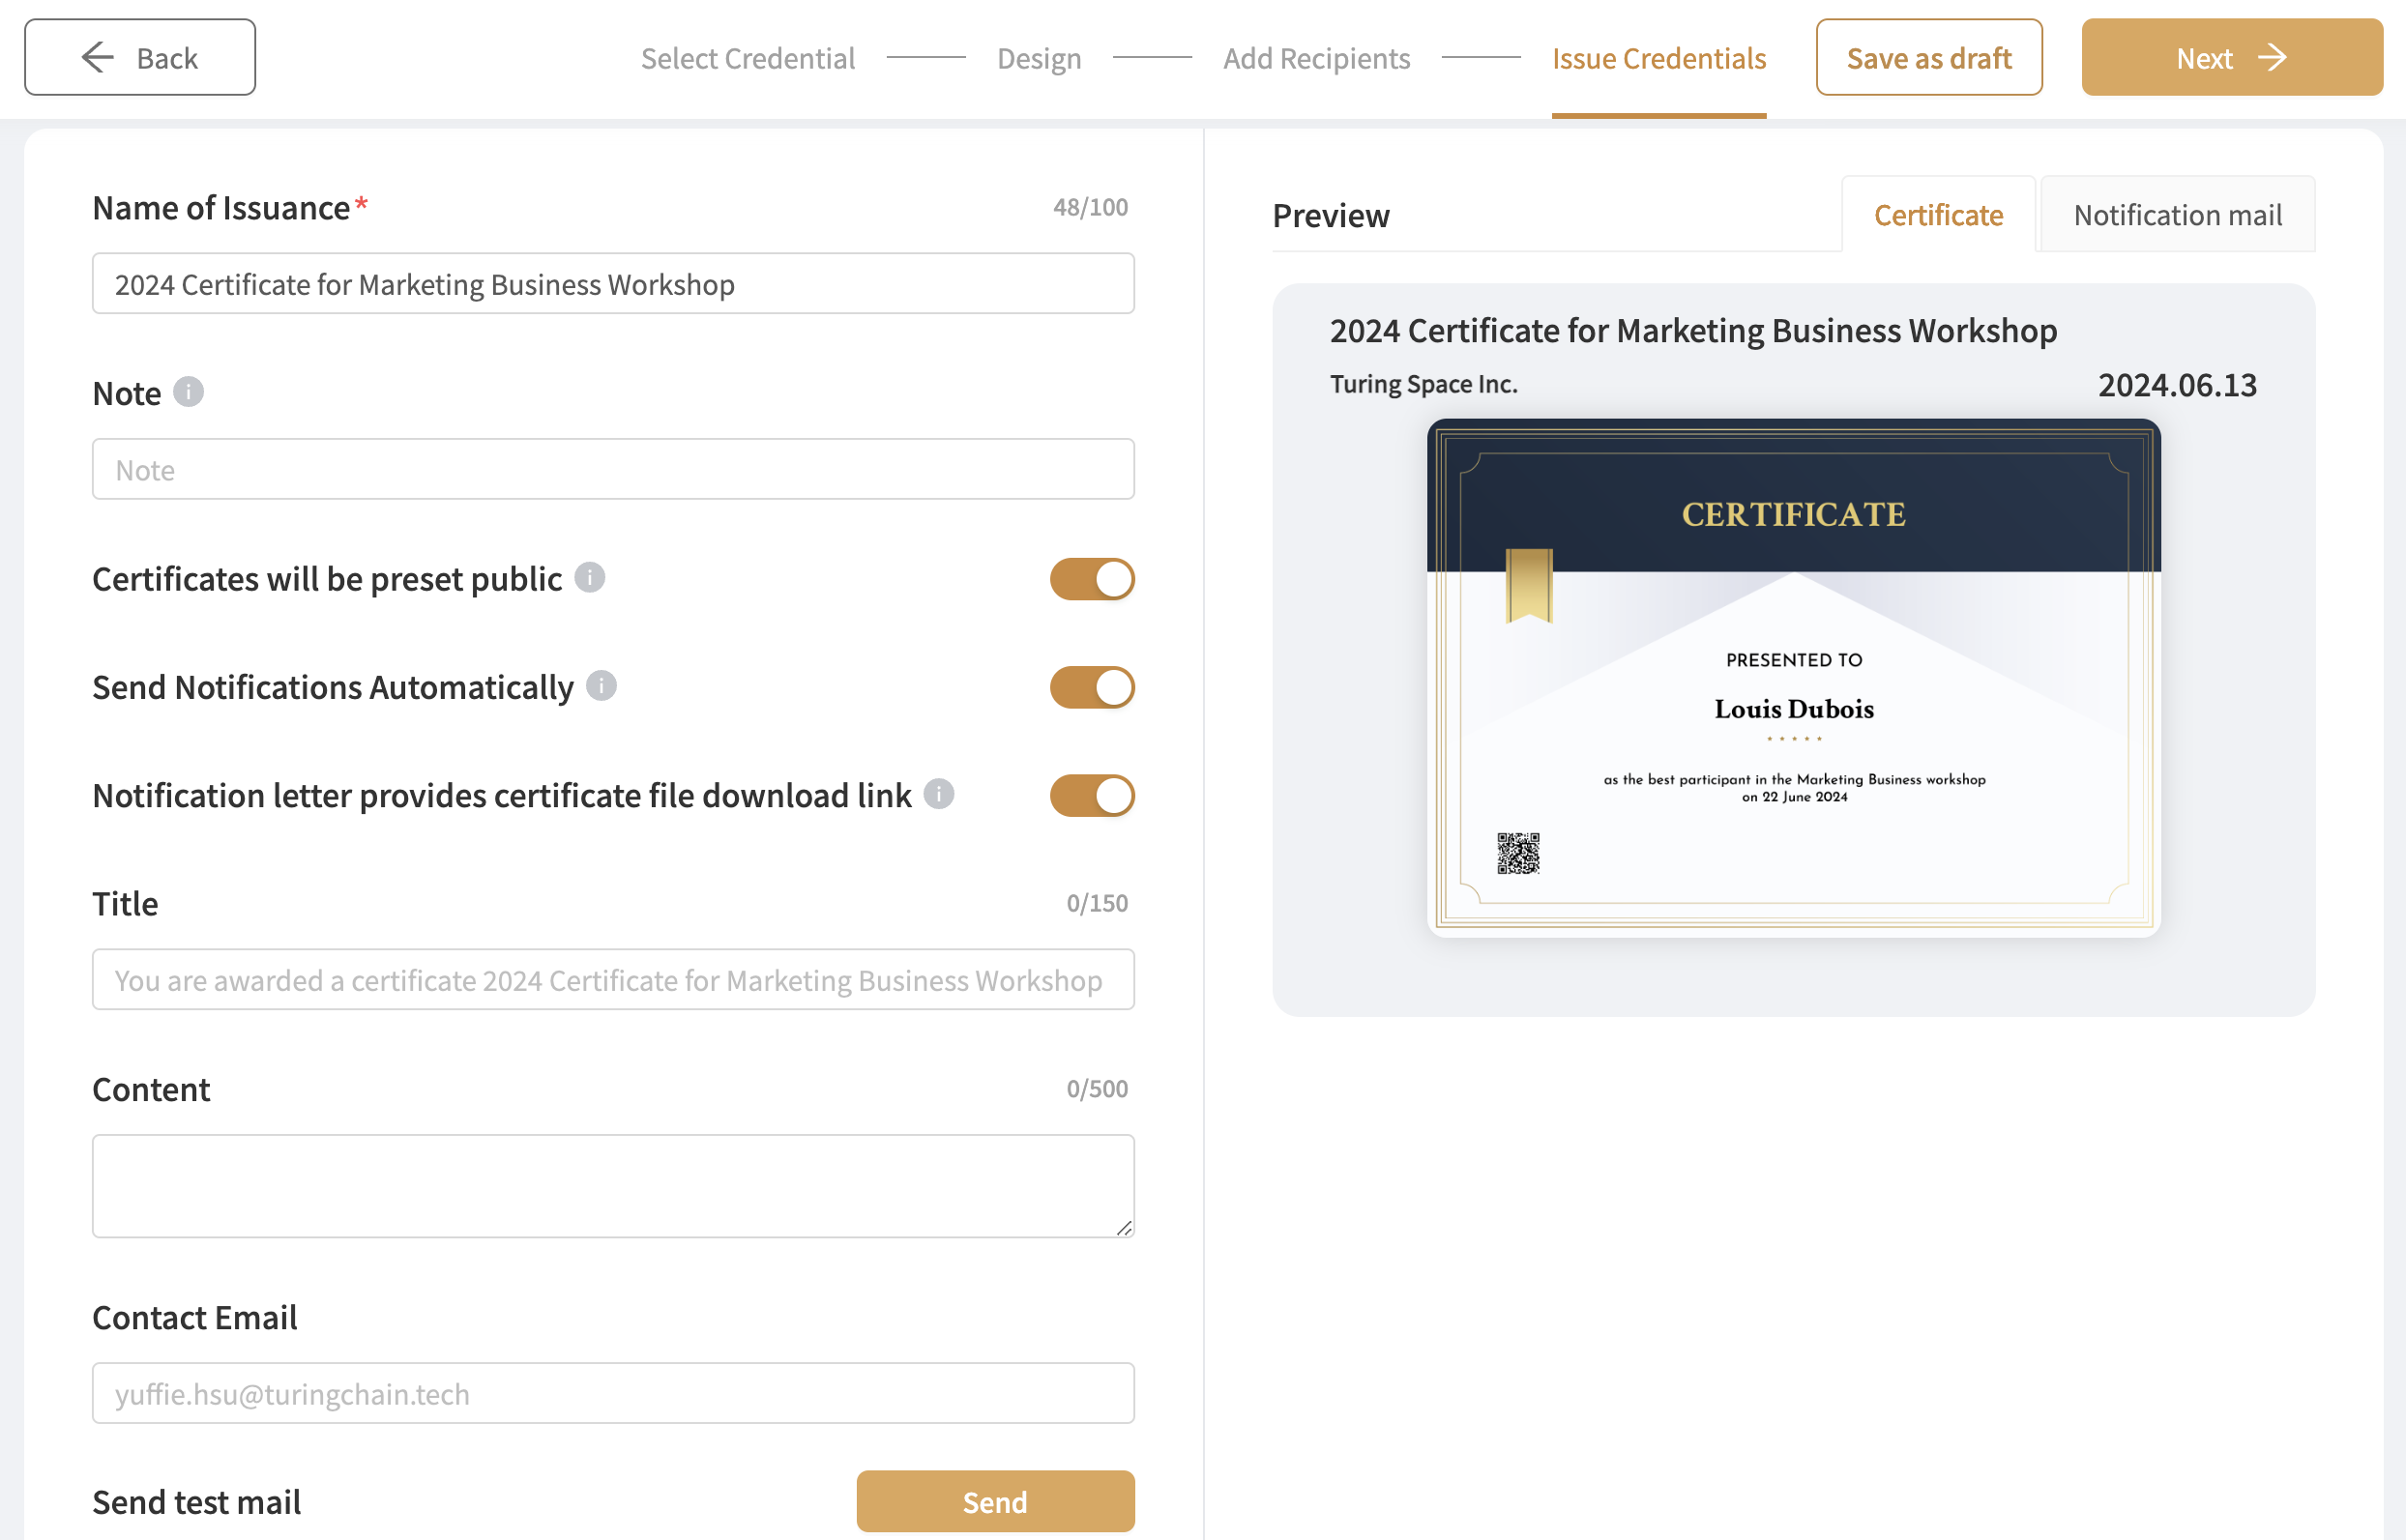
Task: Click info icon beside preset public option
Action: 589,577
